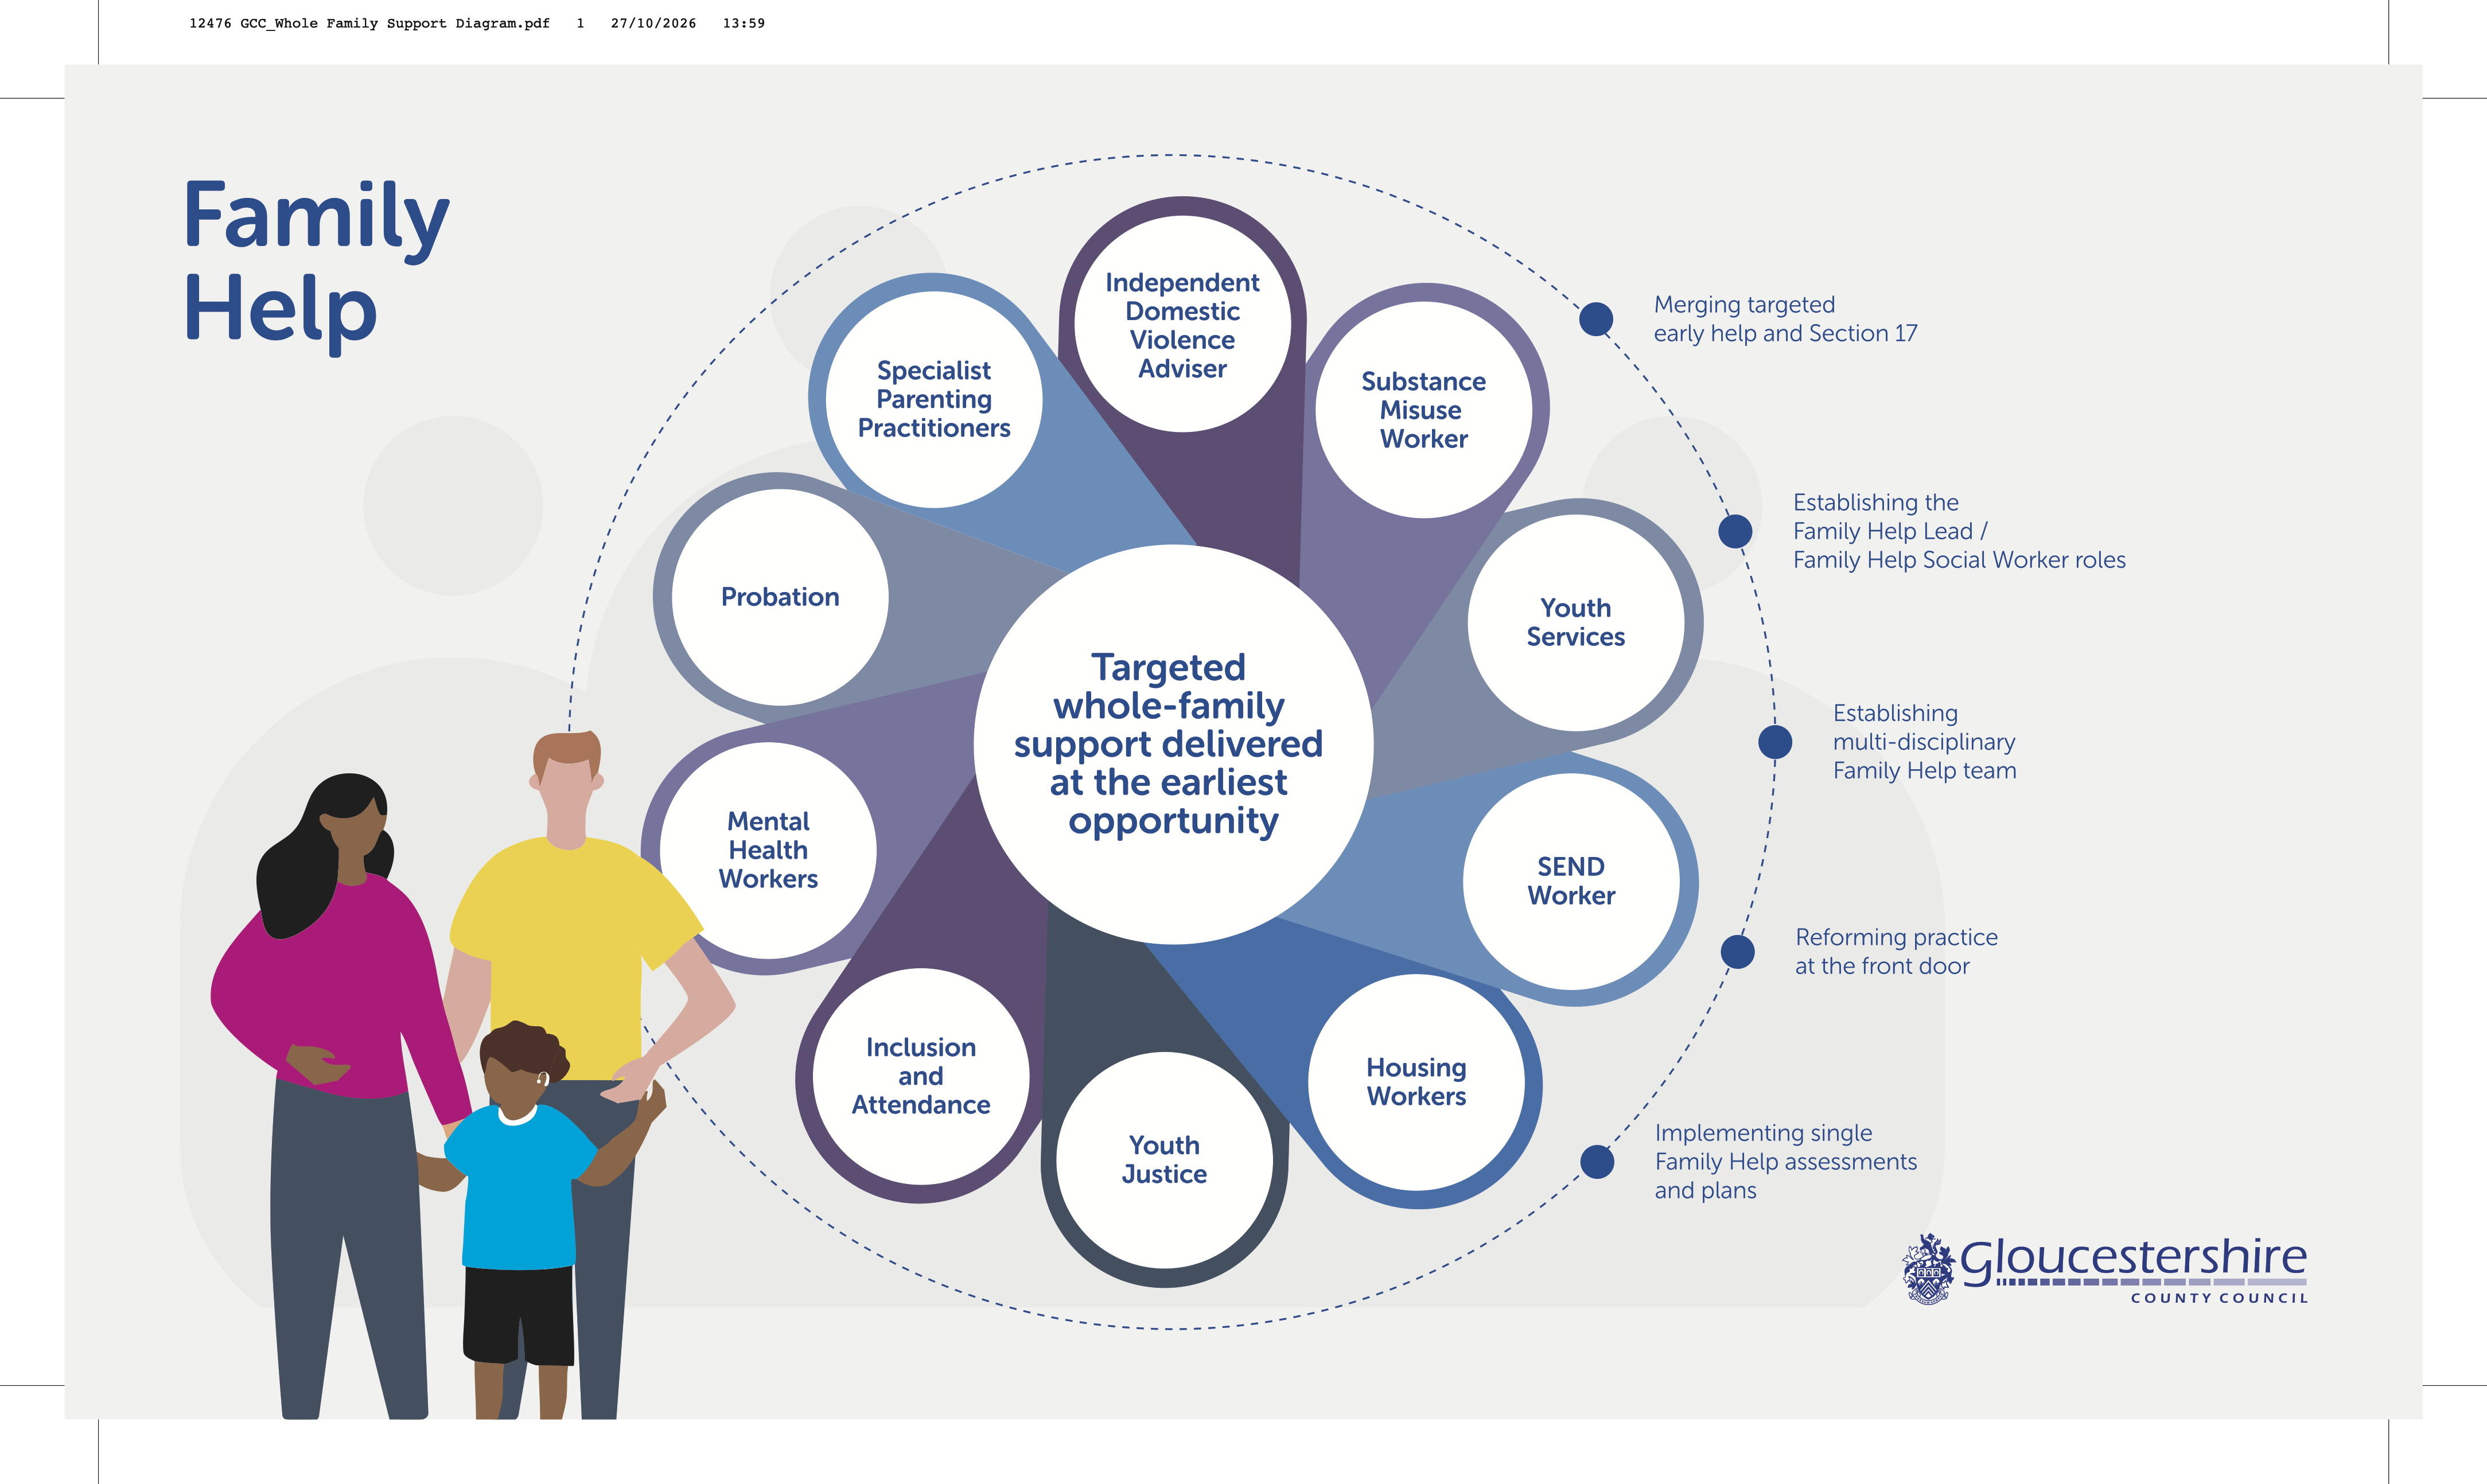The width and height of the screenshot is (2487, 1484).
Task: Select the Specialist Parenting Practitioners circle
Action: tap(934, 399)
